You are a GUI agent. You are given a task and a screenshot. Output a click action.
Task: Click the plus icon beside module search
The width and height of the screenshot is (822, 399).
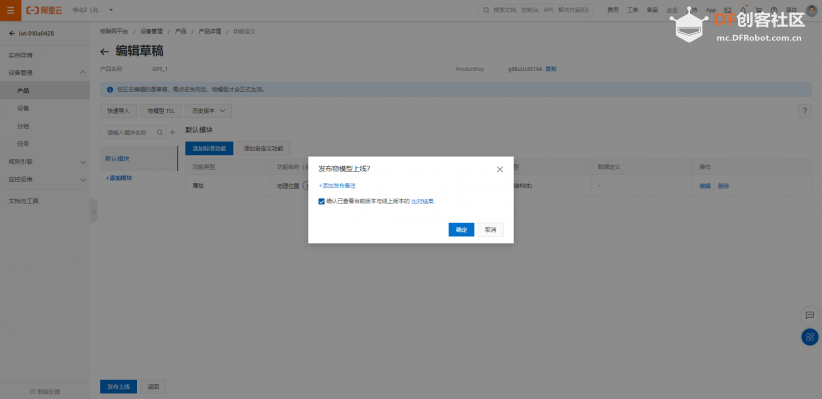[172, 132]
